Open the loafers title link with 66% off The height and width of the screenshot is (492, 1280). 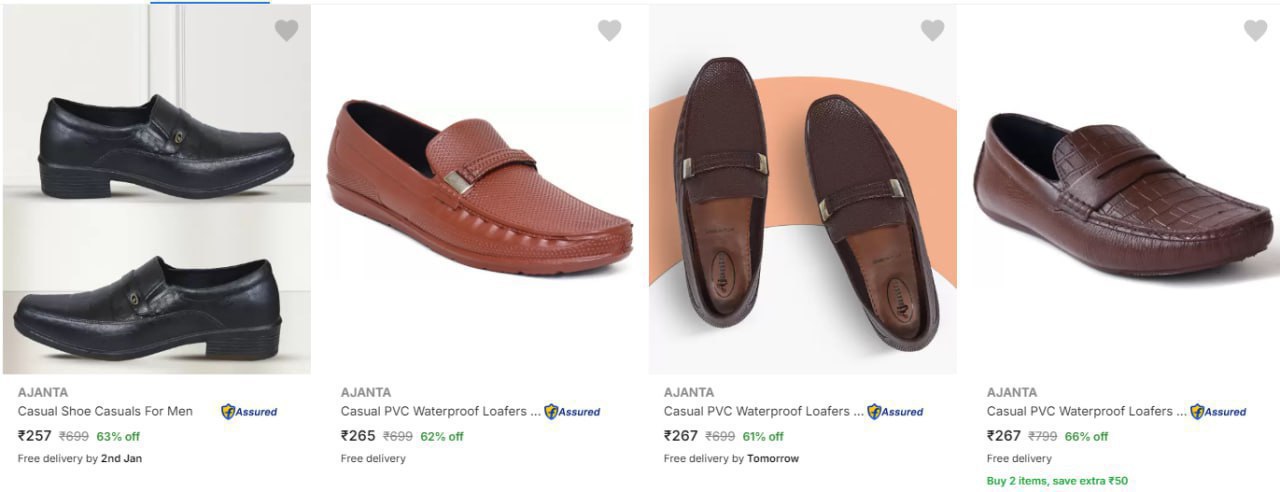coord(1086,411)
